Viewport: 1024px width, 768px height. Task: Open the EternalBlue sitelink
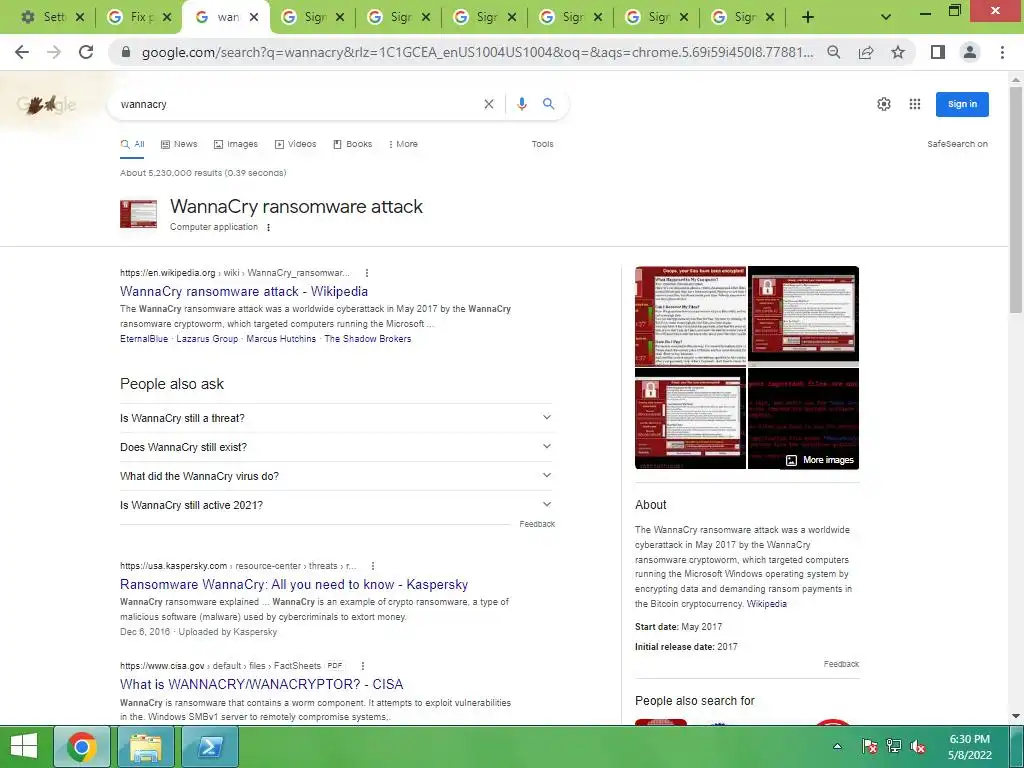(144, 339)
